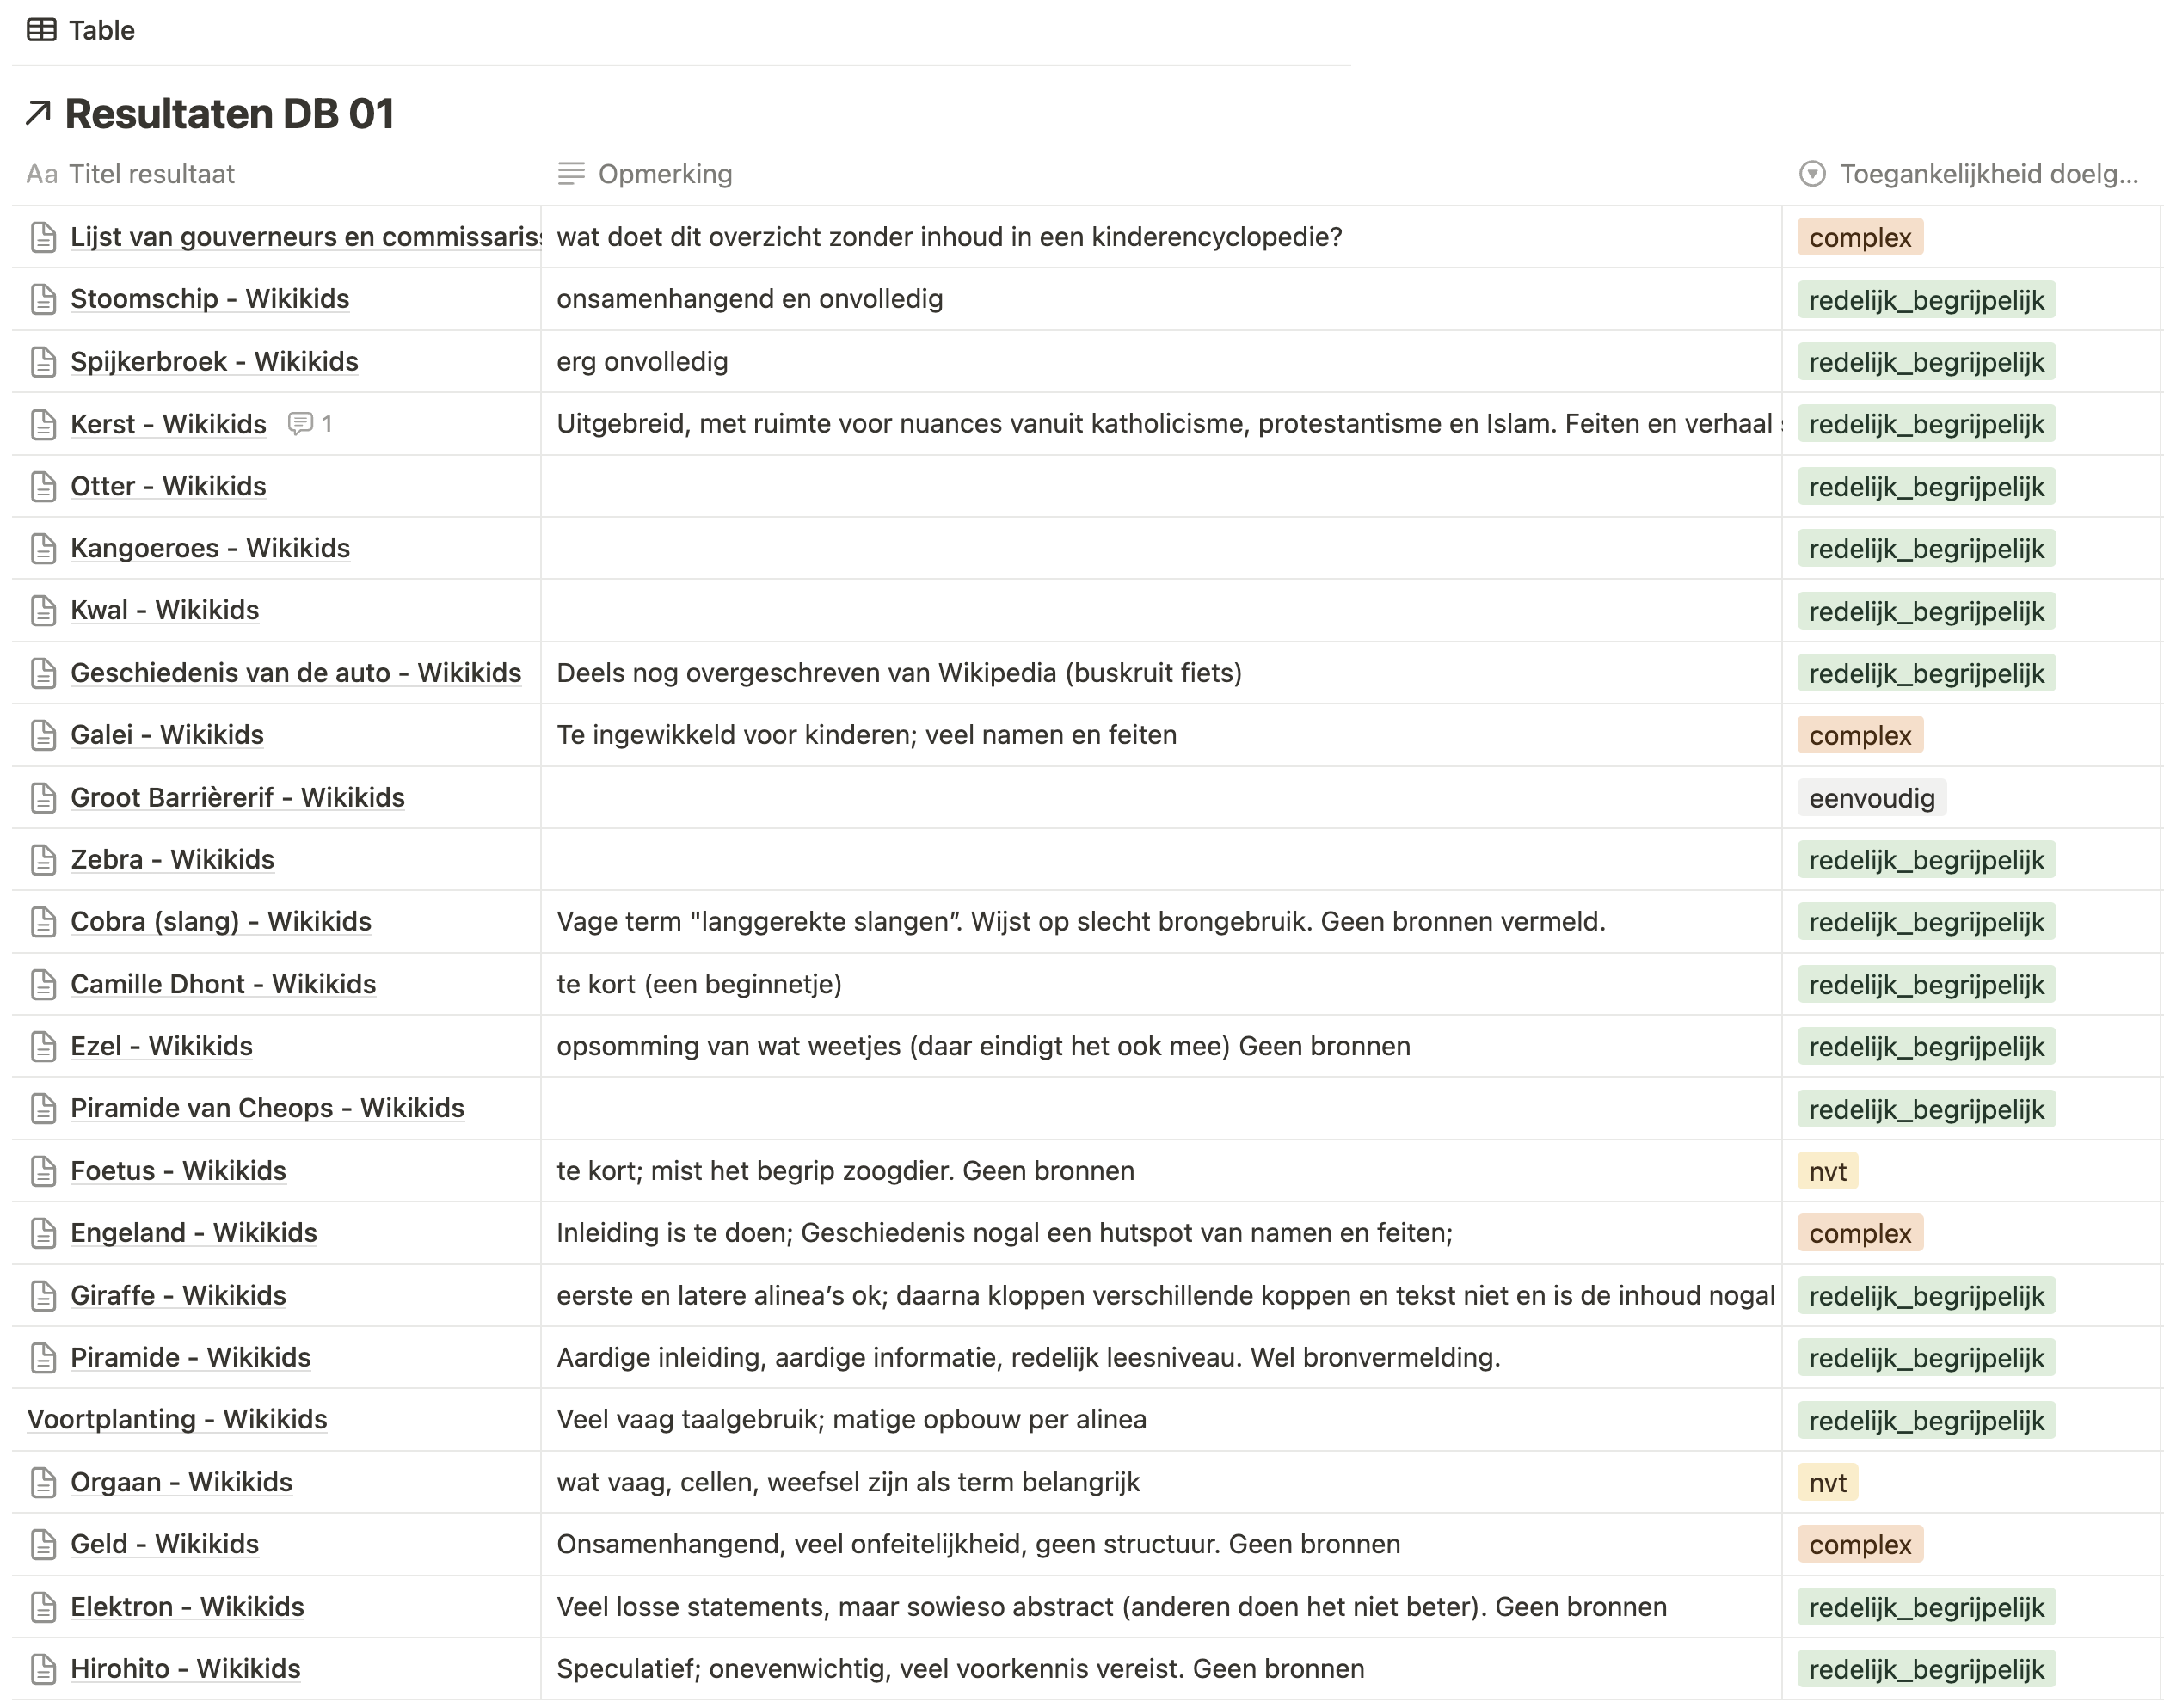Click page icon beside Hirohito - Wikikids

pyautogui.click(x=43, y=1669)
